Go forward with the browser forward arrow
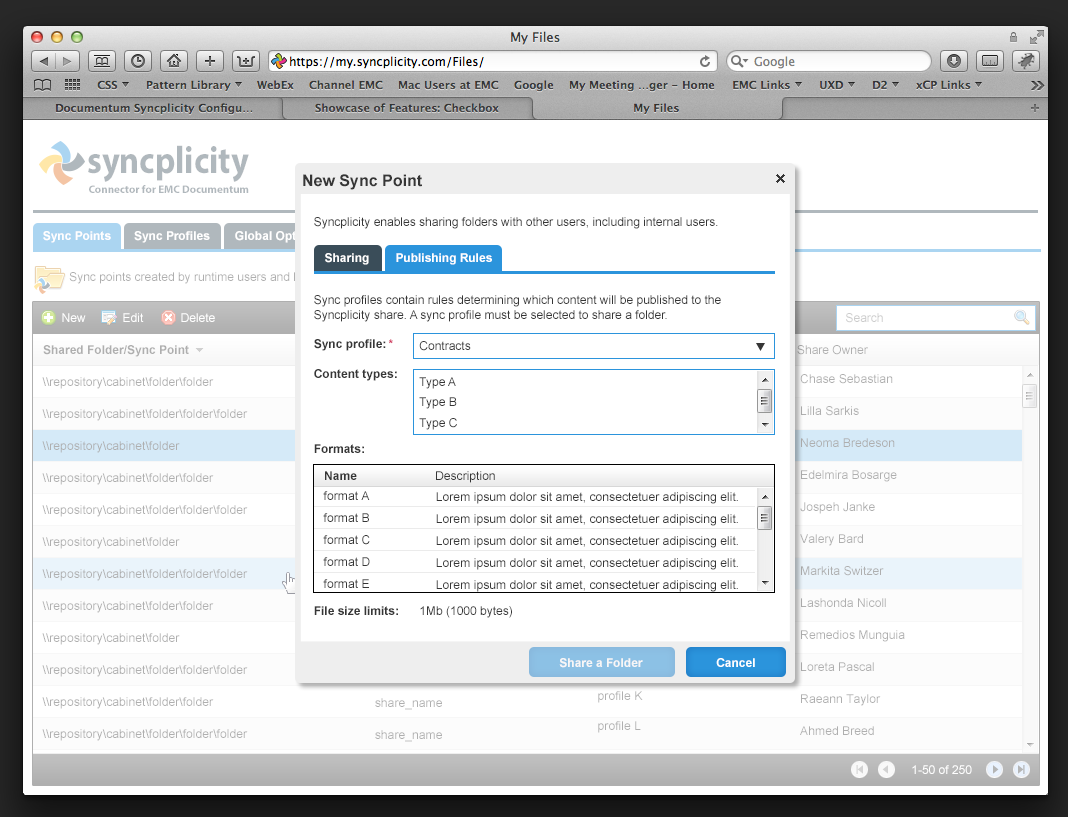Screen dimensions: 1068x817 pyautogui.click(x=67, y=61)
